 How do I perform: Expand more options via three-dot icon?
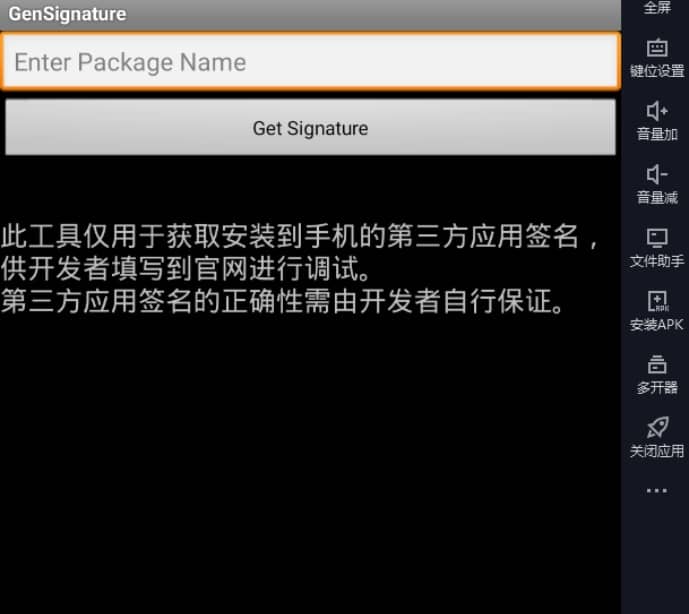pyautogui.click(x=657, y=490)
